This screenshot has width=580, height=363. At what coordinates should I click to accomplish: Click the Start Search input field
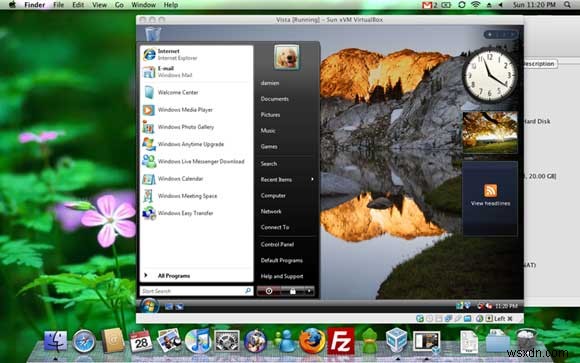196,291
